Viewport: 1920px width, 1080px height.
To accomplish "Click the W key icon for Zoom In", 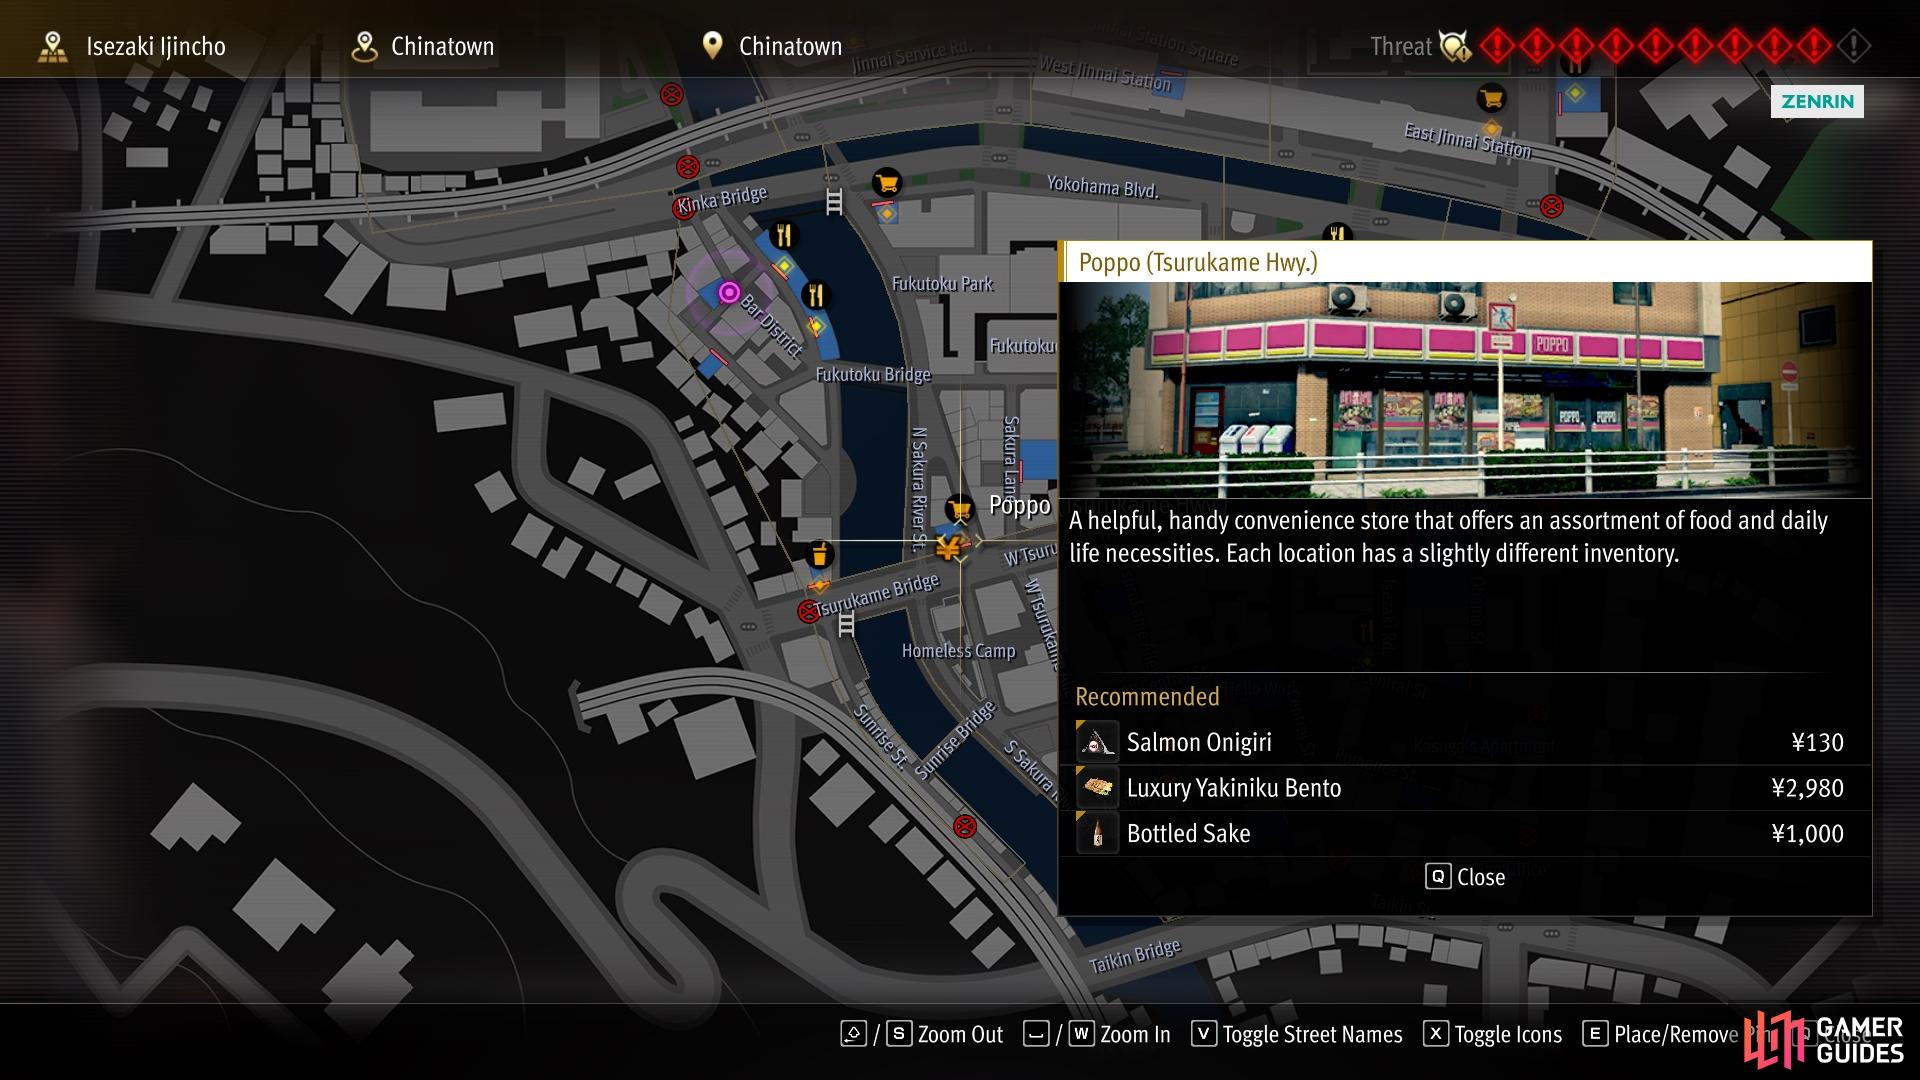I will point(1081,1034).
